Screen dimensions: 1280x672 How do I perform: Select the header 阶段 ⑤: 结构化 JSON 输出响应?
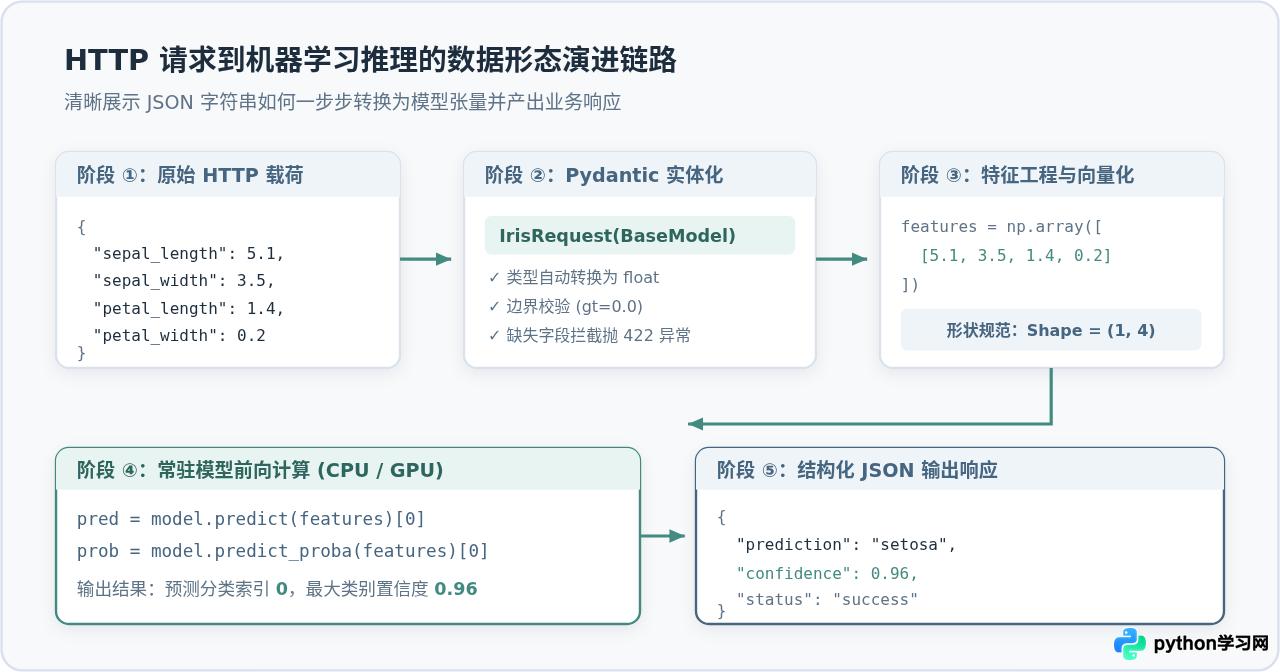point(857,470)
